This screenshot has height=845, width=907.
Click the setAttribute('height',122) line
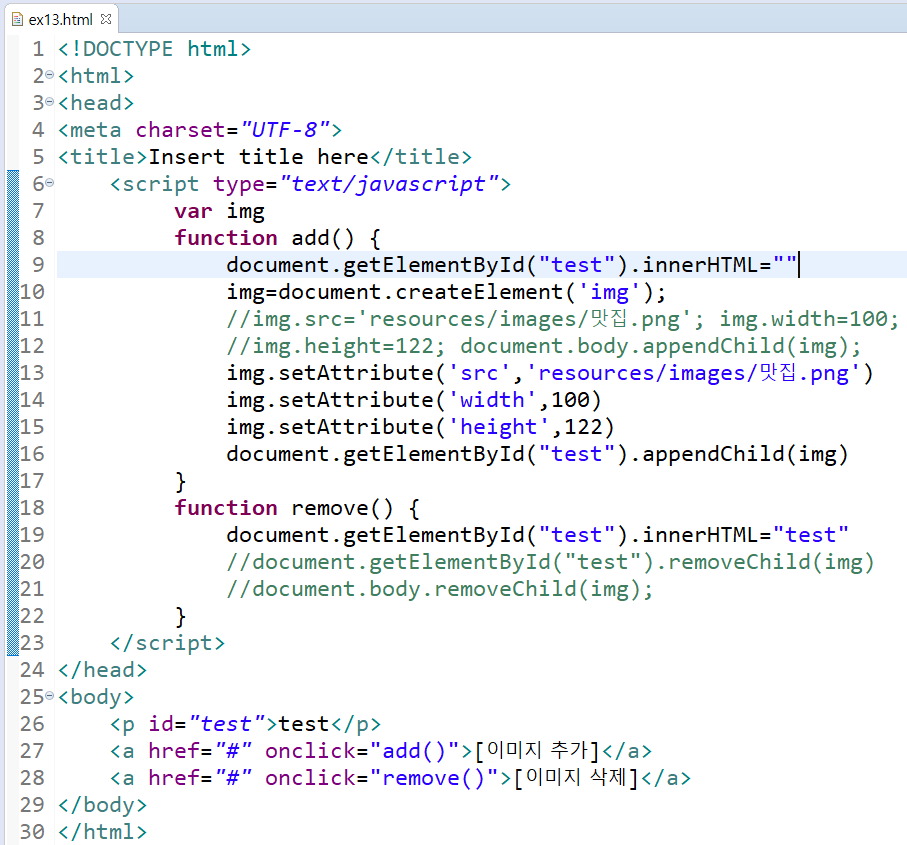421,427
